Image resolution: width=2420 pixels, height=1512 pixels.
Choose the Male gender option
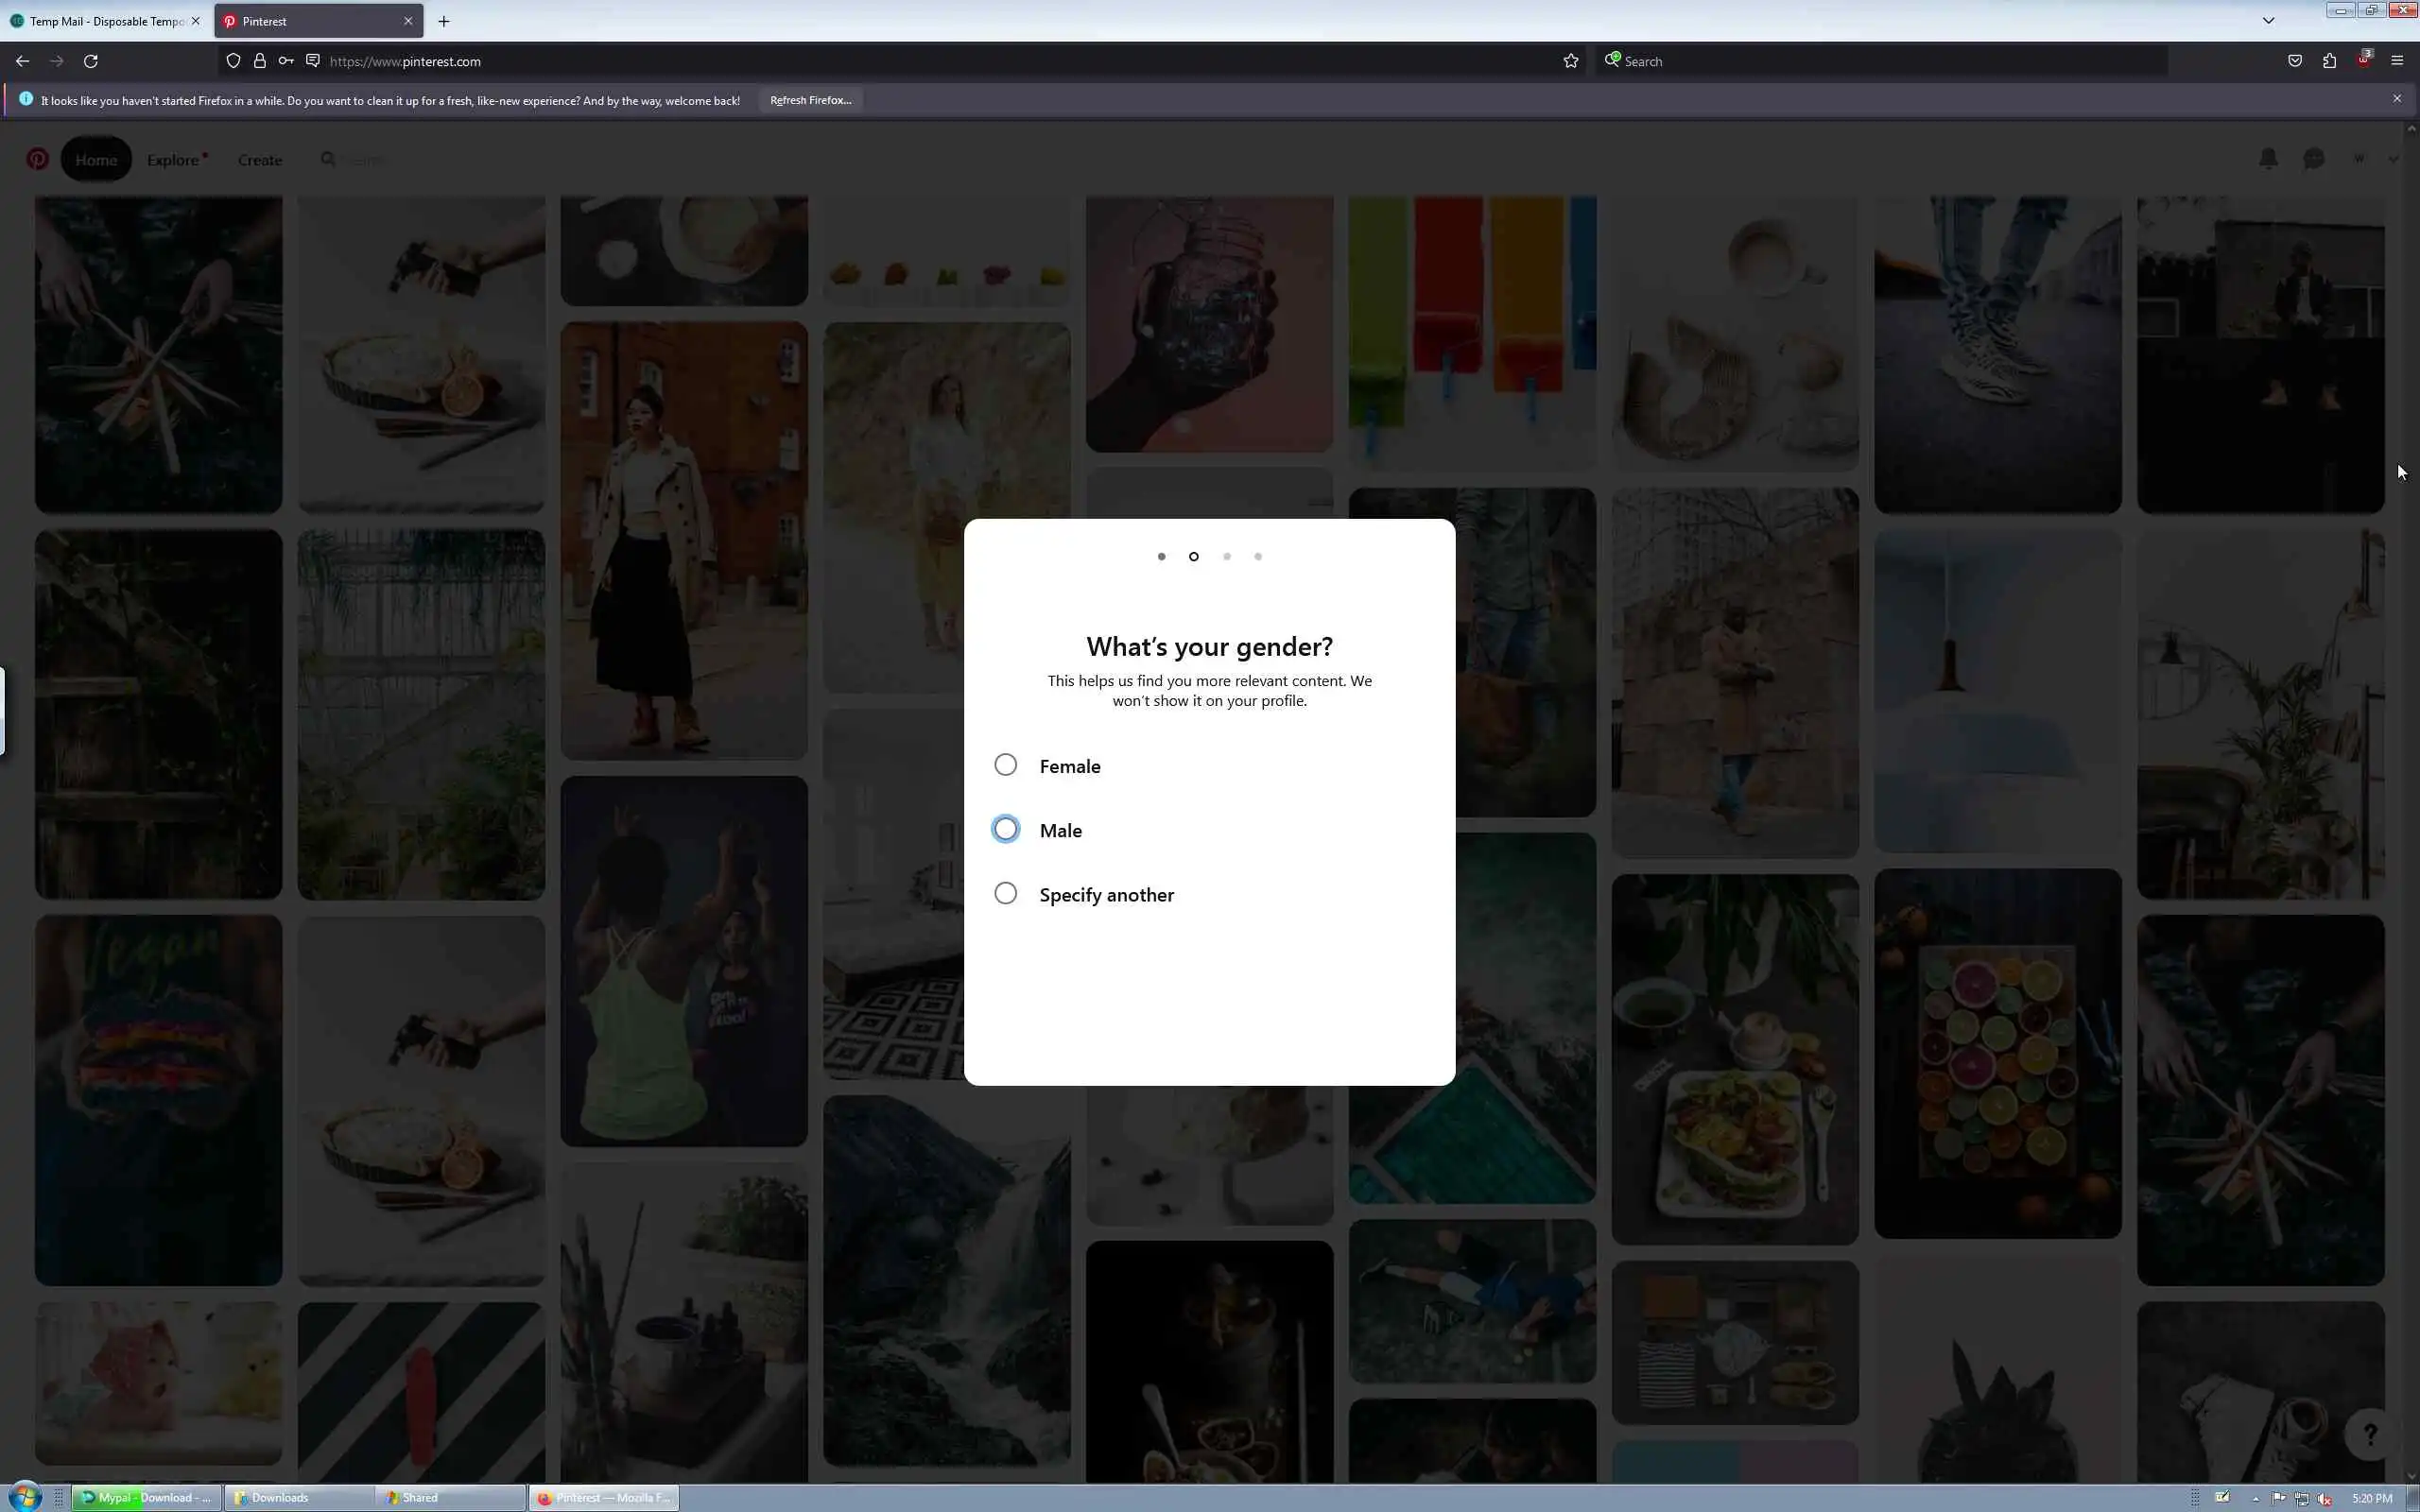click(x=1005, y=829)
